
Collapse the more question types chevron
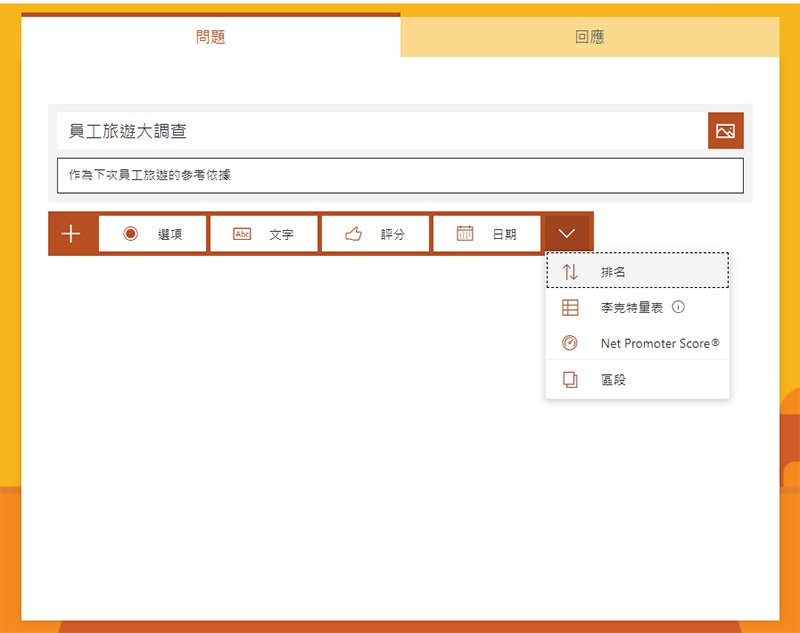[567, 234]
